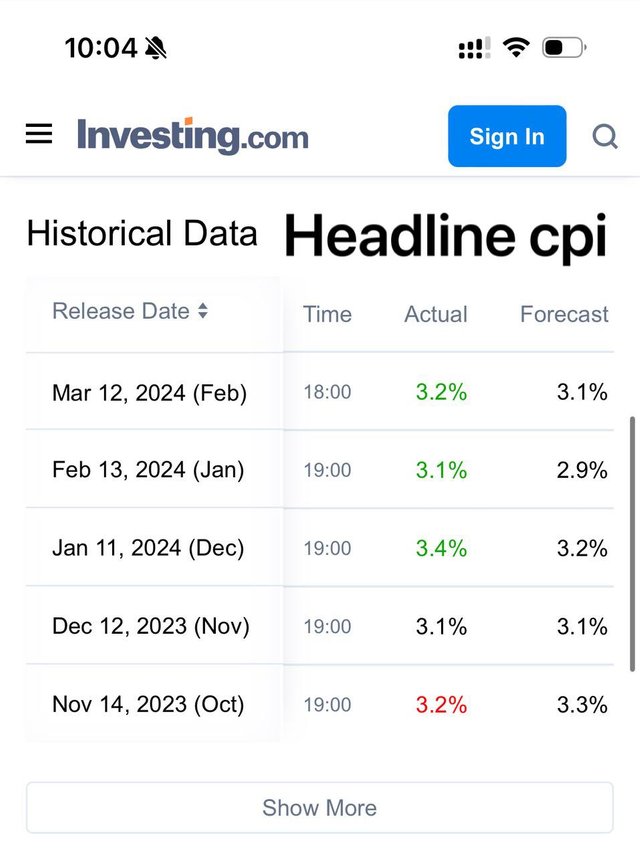
Task: Open the Feb 13, 2024 (Jan) release
Action: point(148,470)
